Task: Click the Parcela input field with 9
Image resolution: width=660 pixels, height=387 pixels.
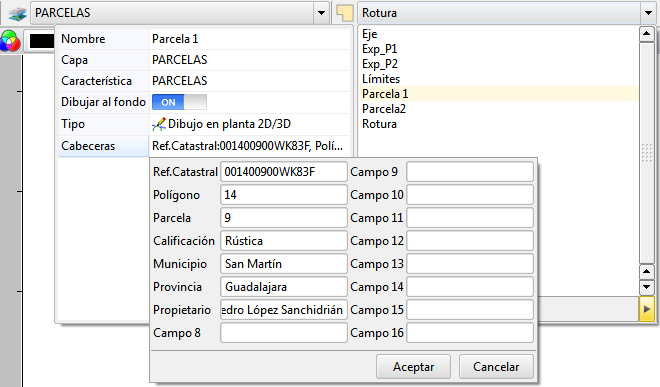Action: [284, 218]
